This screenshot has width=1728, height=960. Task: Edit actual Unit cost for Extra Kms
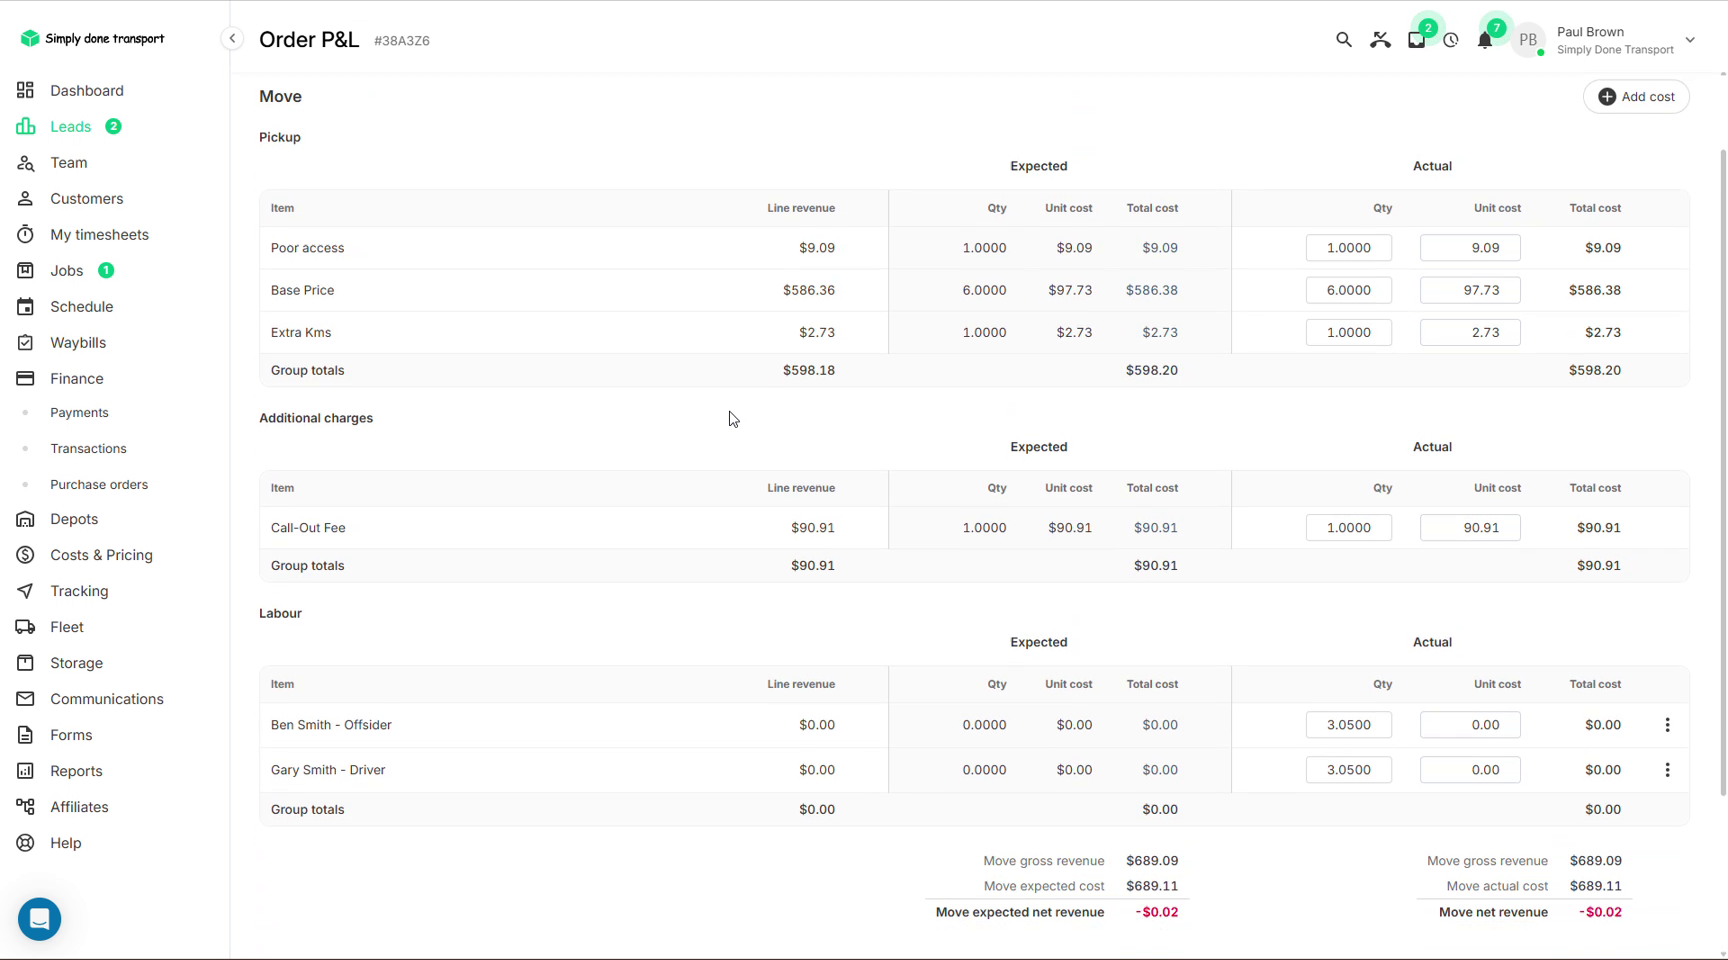(1470, 332)
